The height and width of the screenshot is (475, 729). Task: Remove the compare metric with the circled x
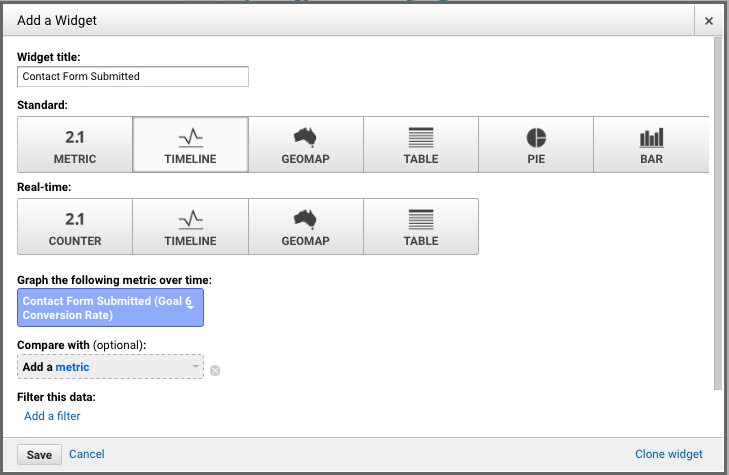[x=215, y=370]
